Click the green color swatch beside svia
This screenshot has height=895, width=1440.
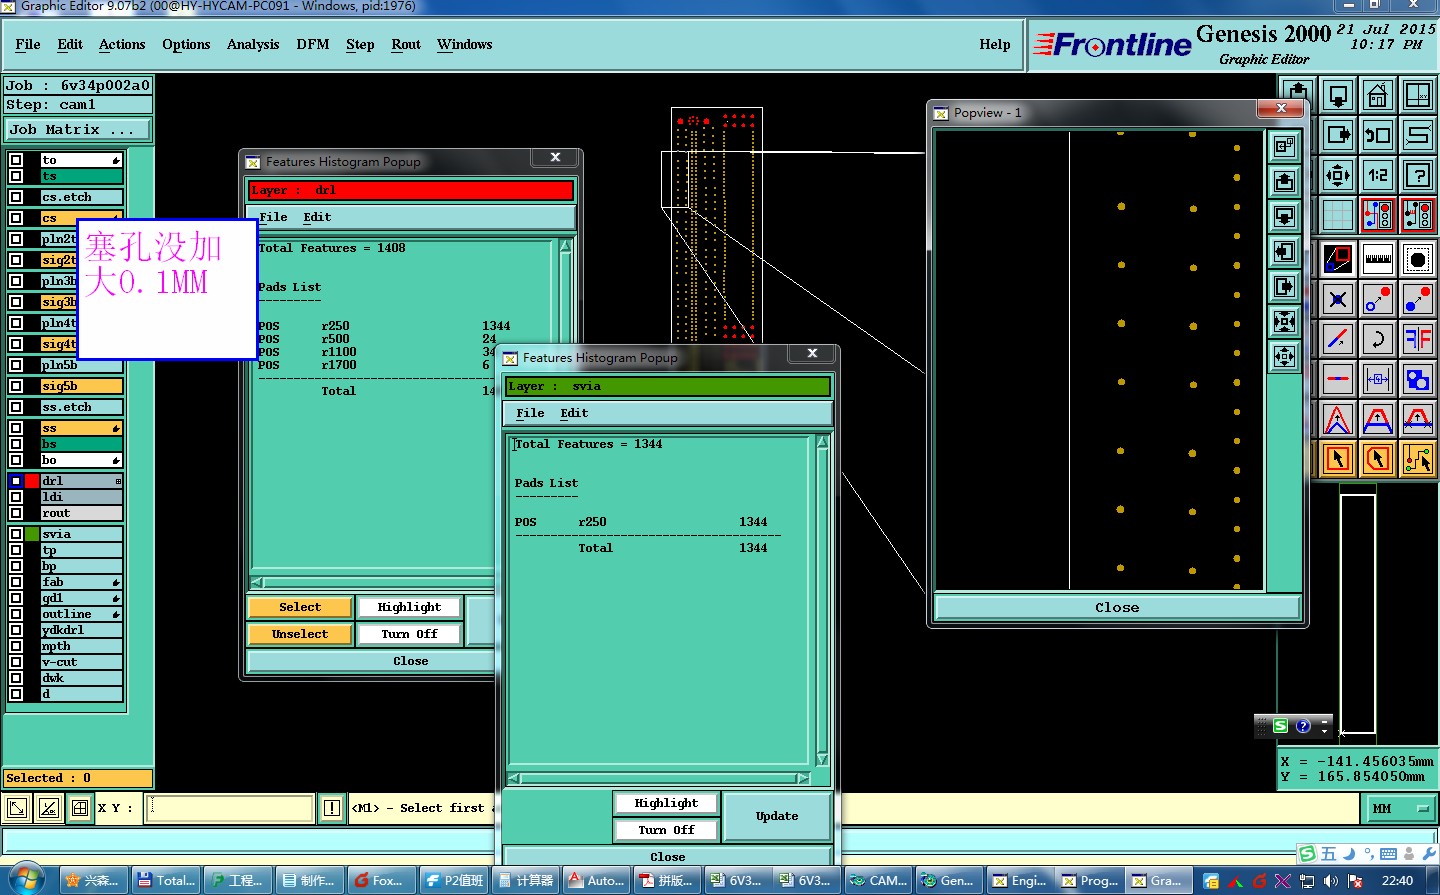32,534
